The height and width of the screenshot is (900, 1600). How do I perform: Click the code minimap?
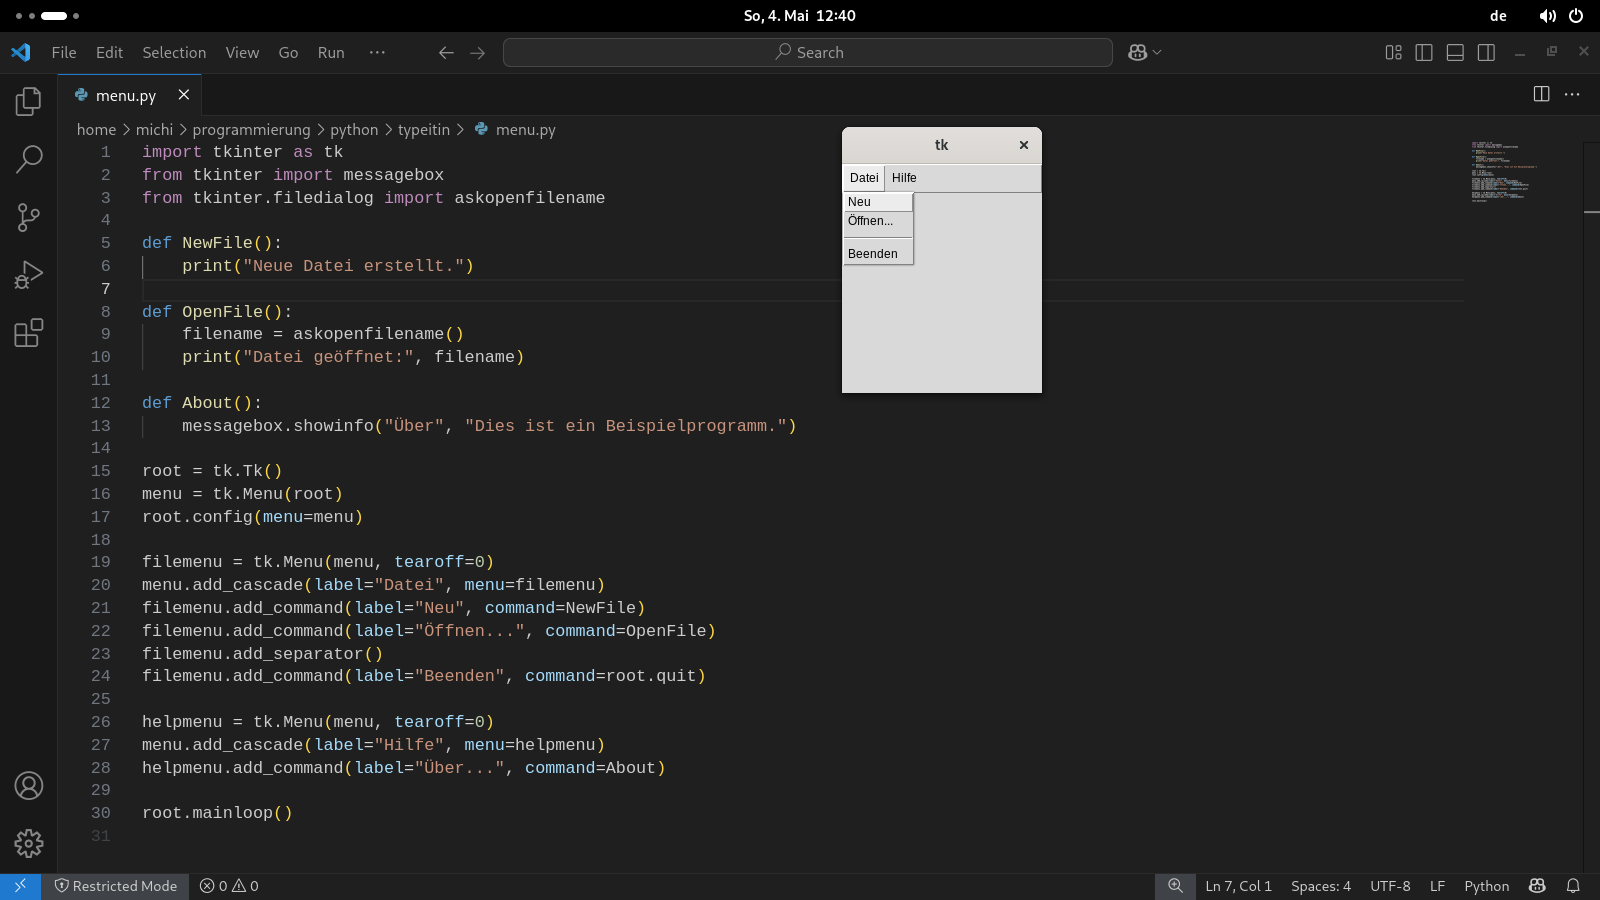click(1503, 171)
